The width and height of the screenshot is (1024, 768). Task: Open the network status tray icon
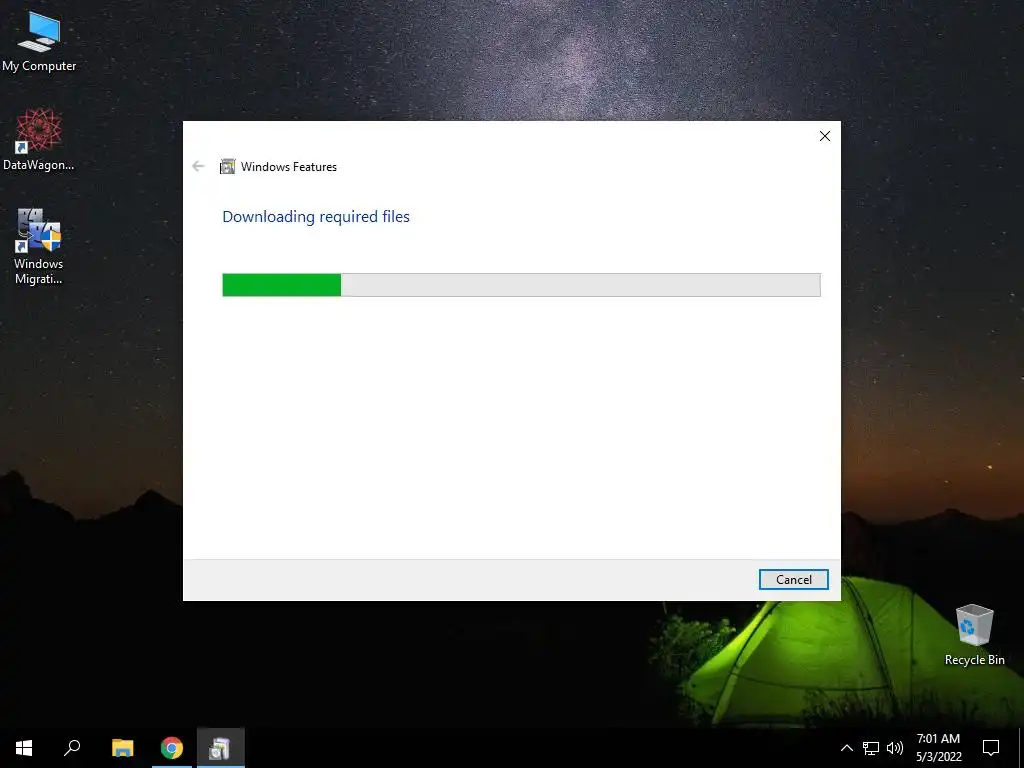coord(871,748)
